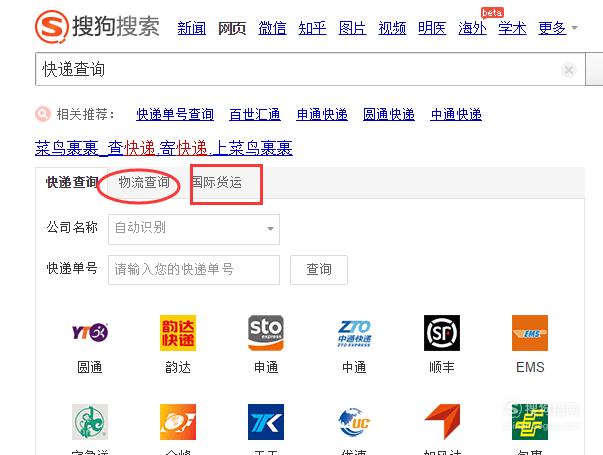This screenshot has width=603, height=455.
Task: Open the 微信 search category
Action: pyautogui.click(x=272, y=28)
